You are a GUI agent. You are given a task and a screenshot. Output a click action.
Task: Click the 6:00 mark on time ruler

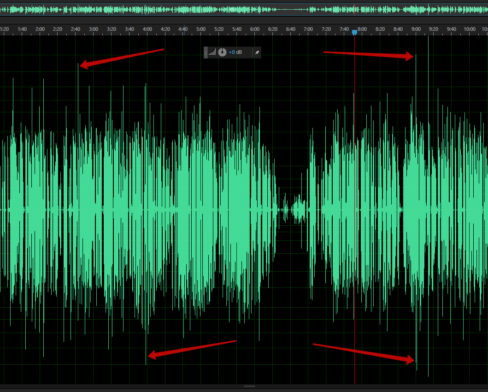coord(255,29)
